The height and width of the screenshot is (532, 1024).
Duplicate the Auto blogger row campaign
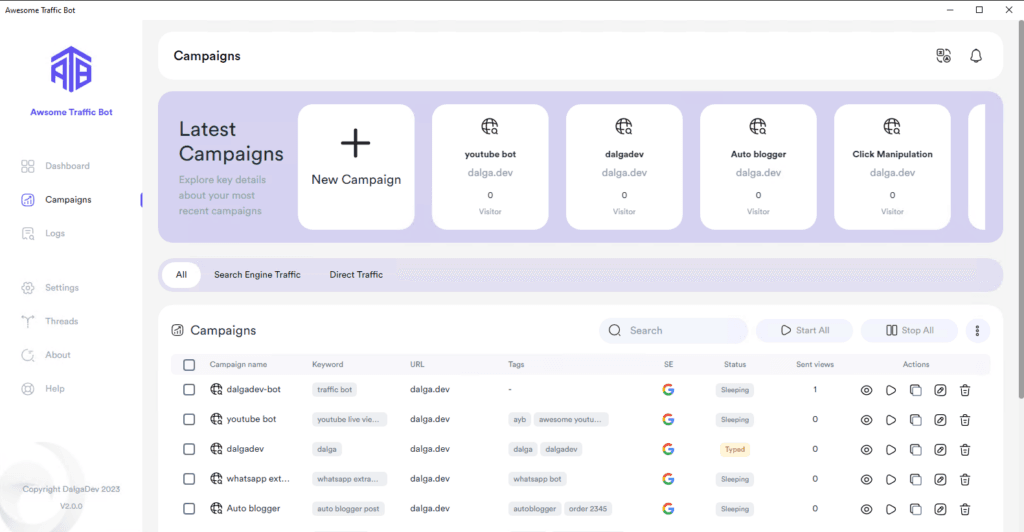tap(916, 509)
